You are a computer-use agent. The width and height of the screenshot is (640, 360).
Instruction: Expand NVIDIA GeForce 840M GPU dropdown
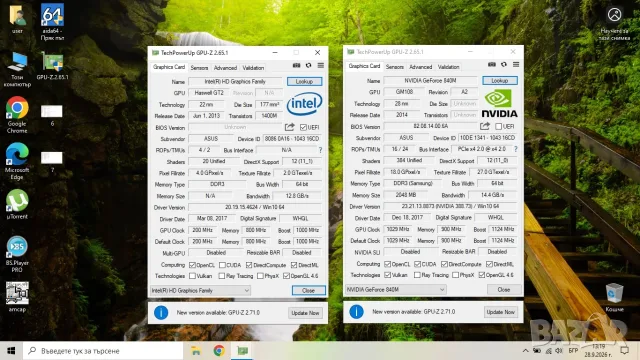[x=396, y=290]
